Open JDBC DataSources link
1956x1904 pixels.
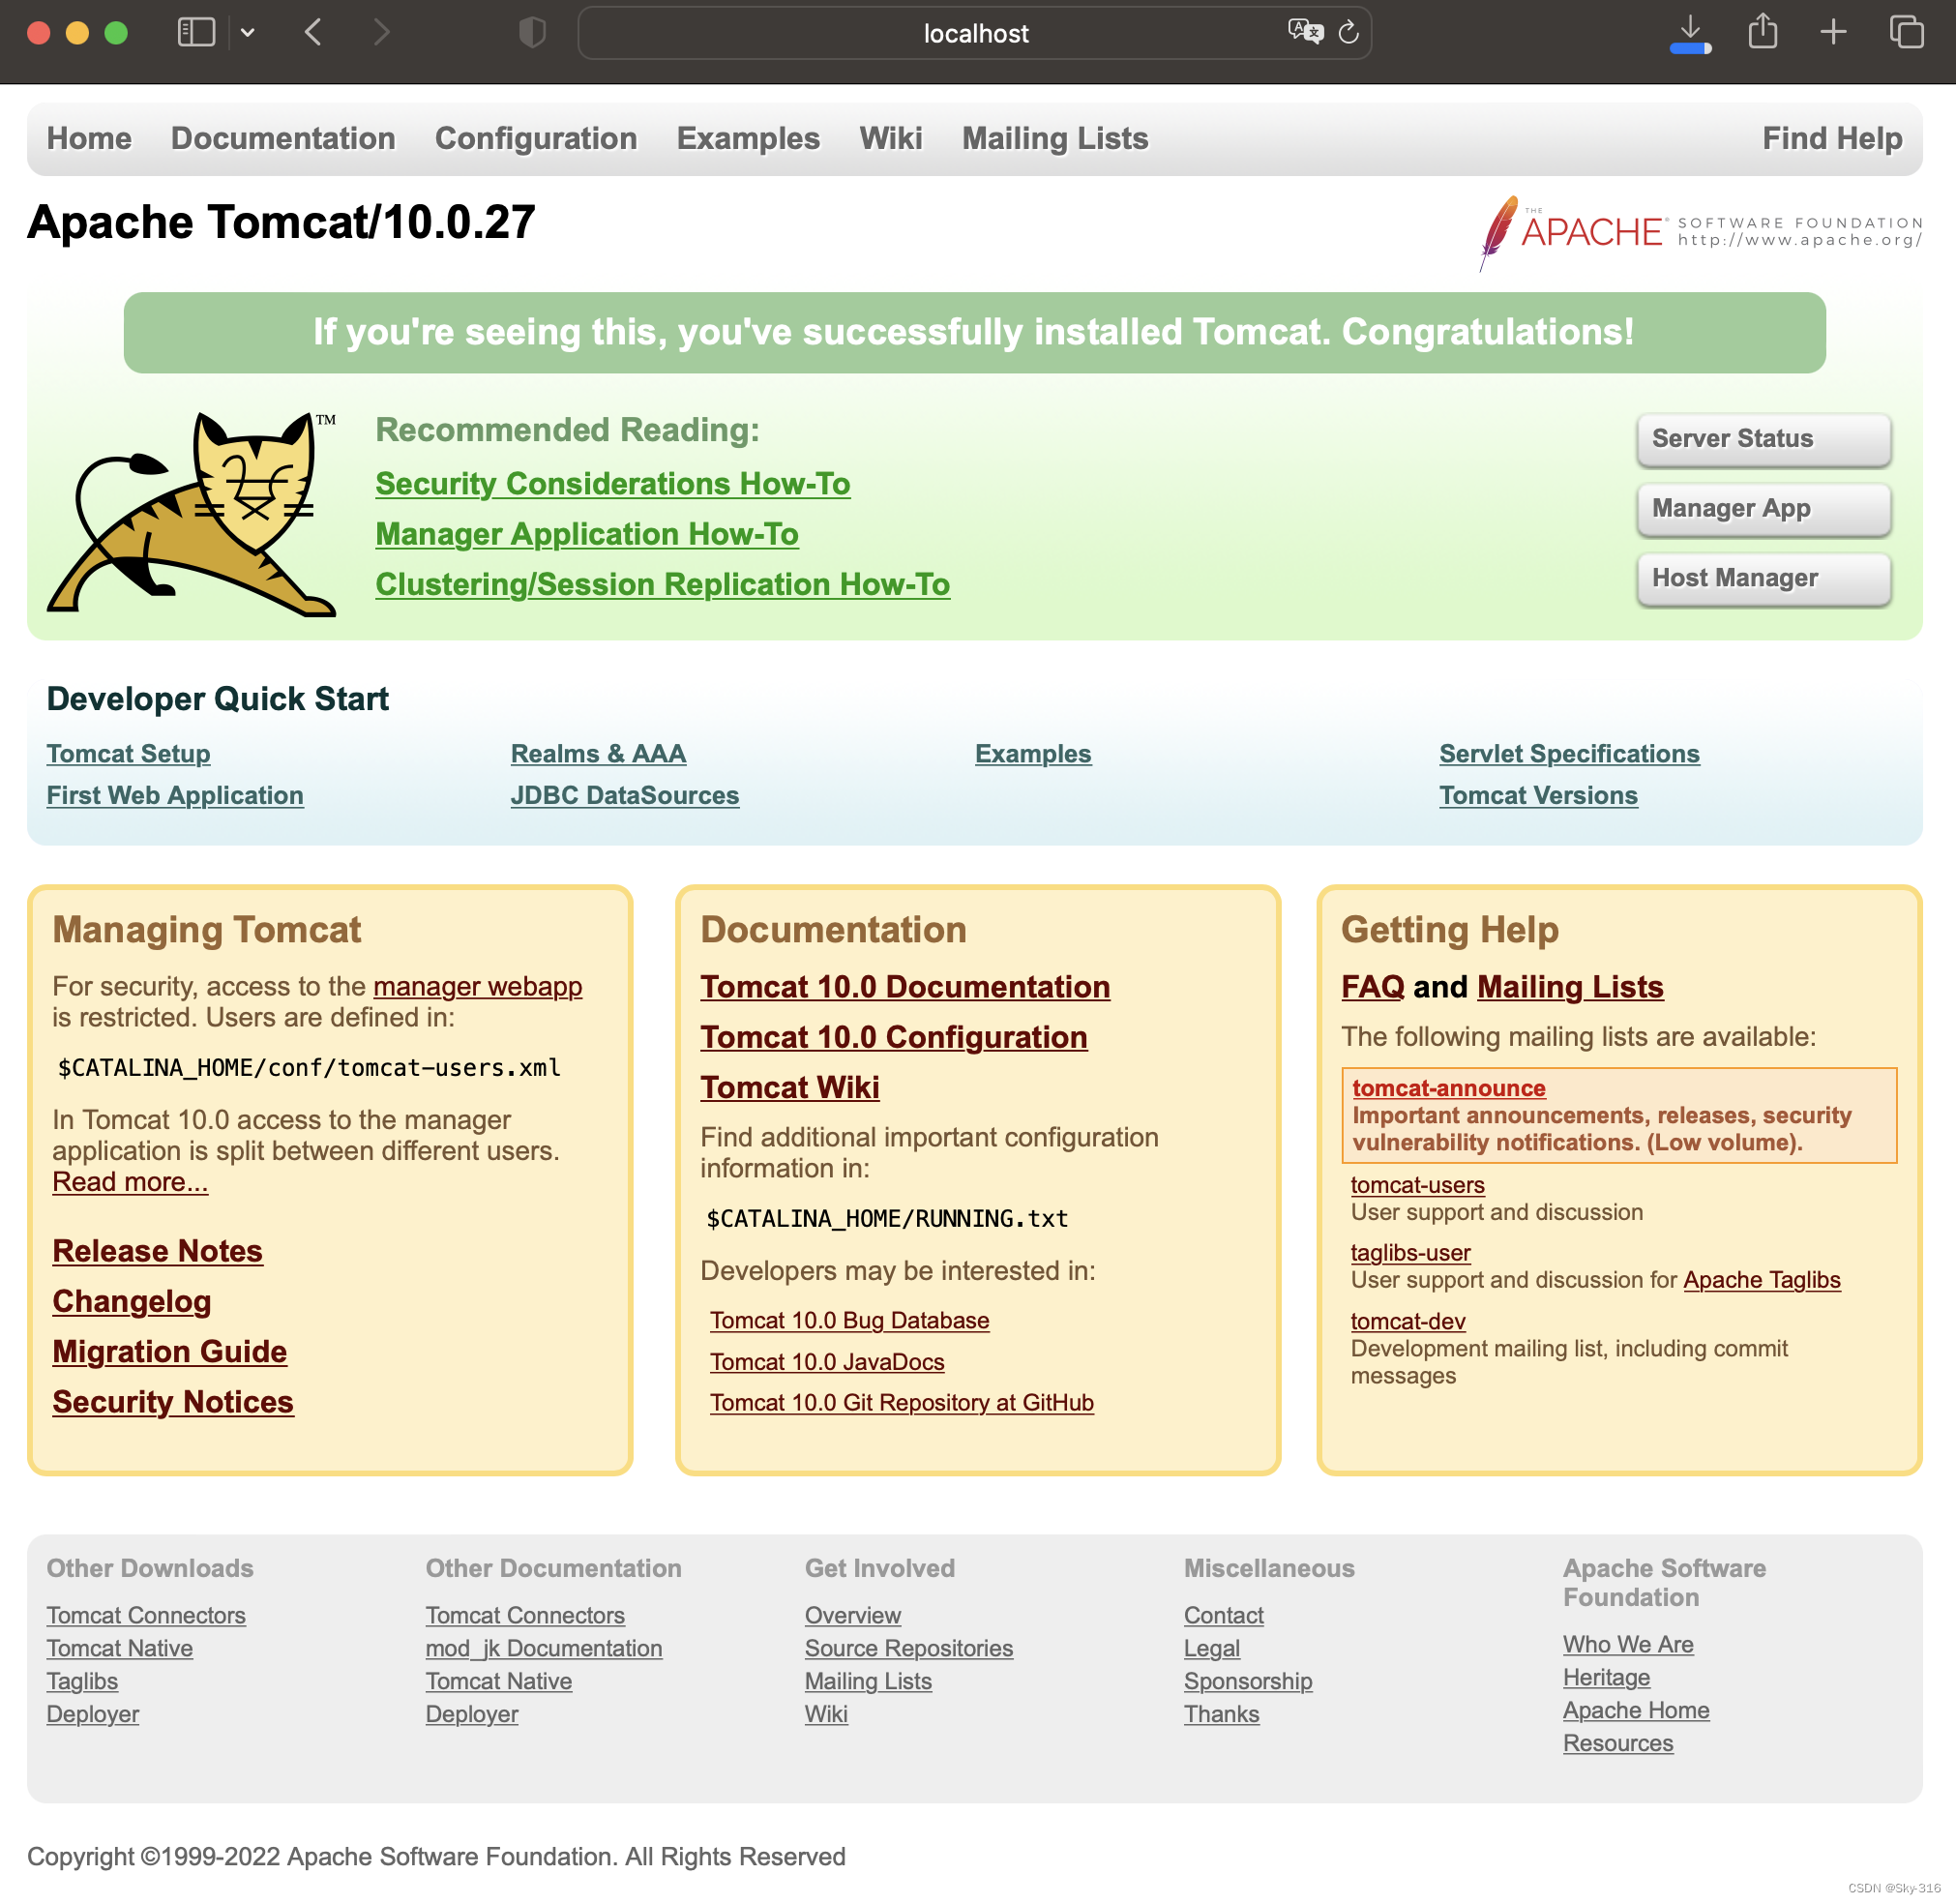pyautogui.click(x=625, y=795)
